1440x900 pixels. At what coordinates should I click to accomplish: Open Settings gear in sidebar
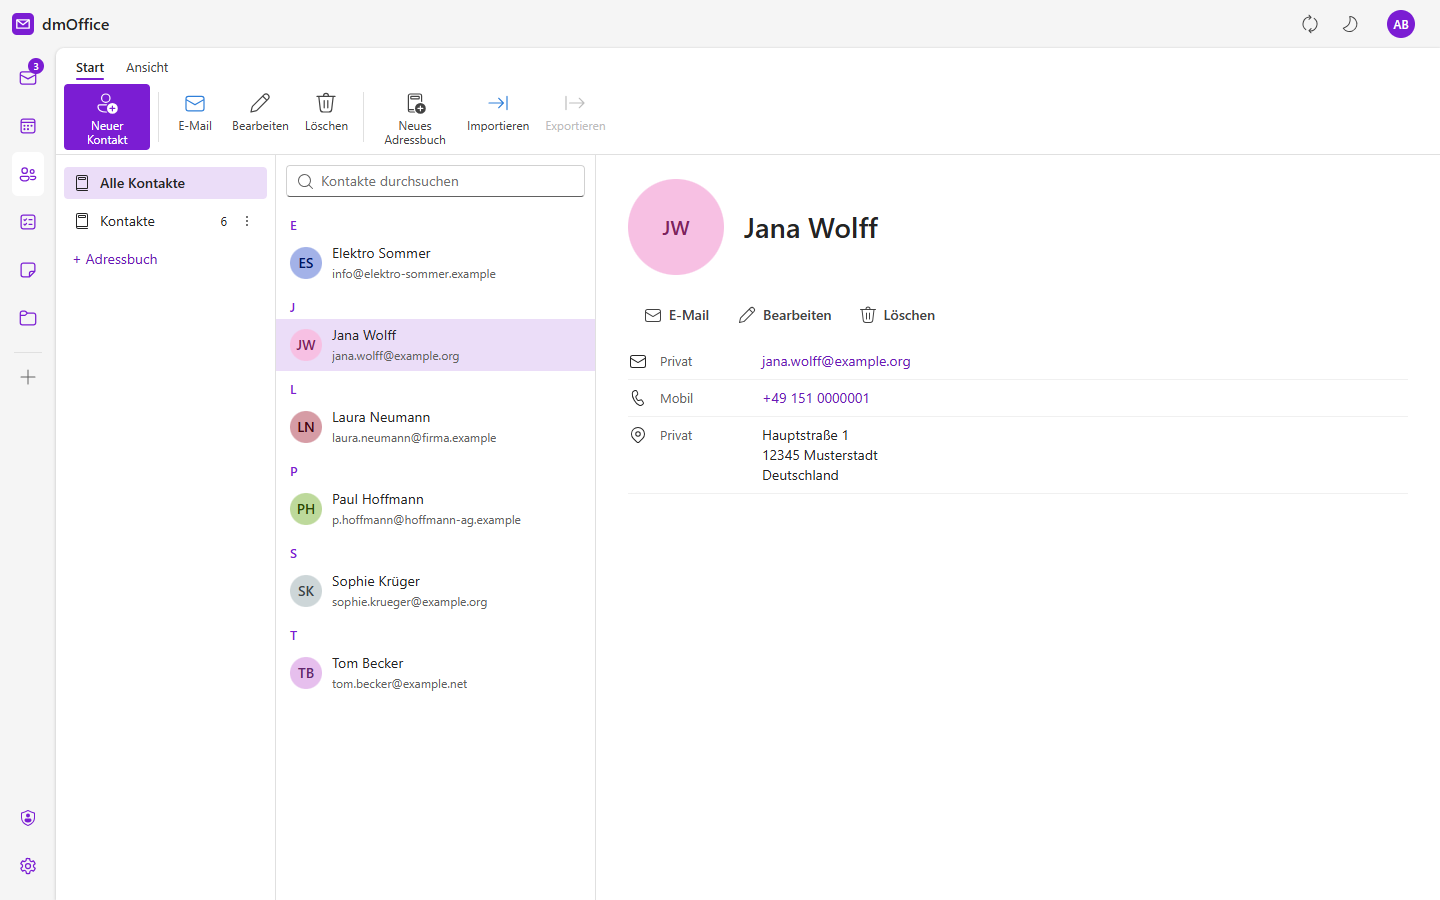pyautogui.click(x=28, y=866)
